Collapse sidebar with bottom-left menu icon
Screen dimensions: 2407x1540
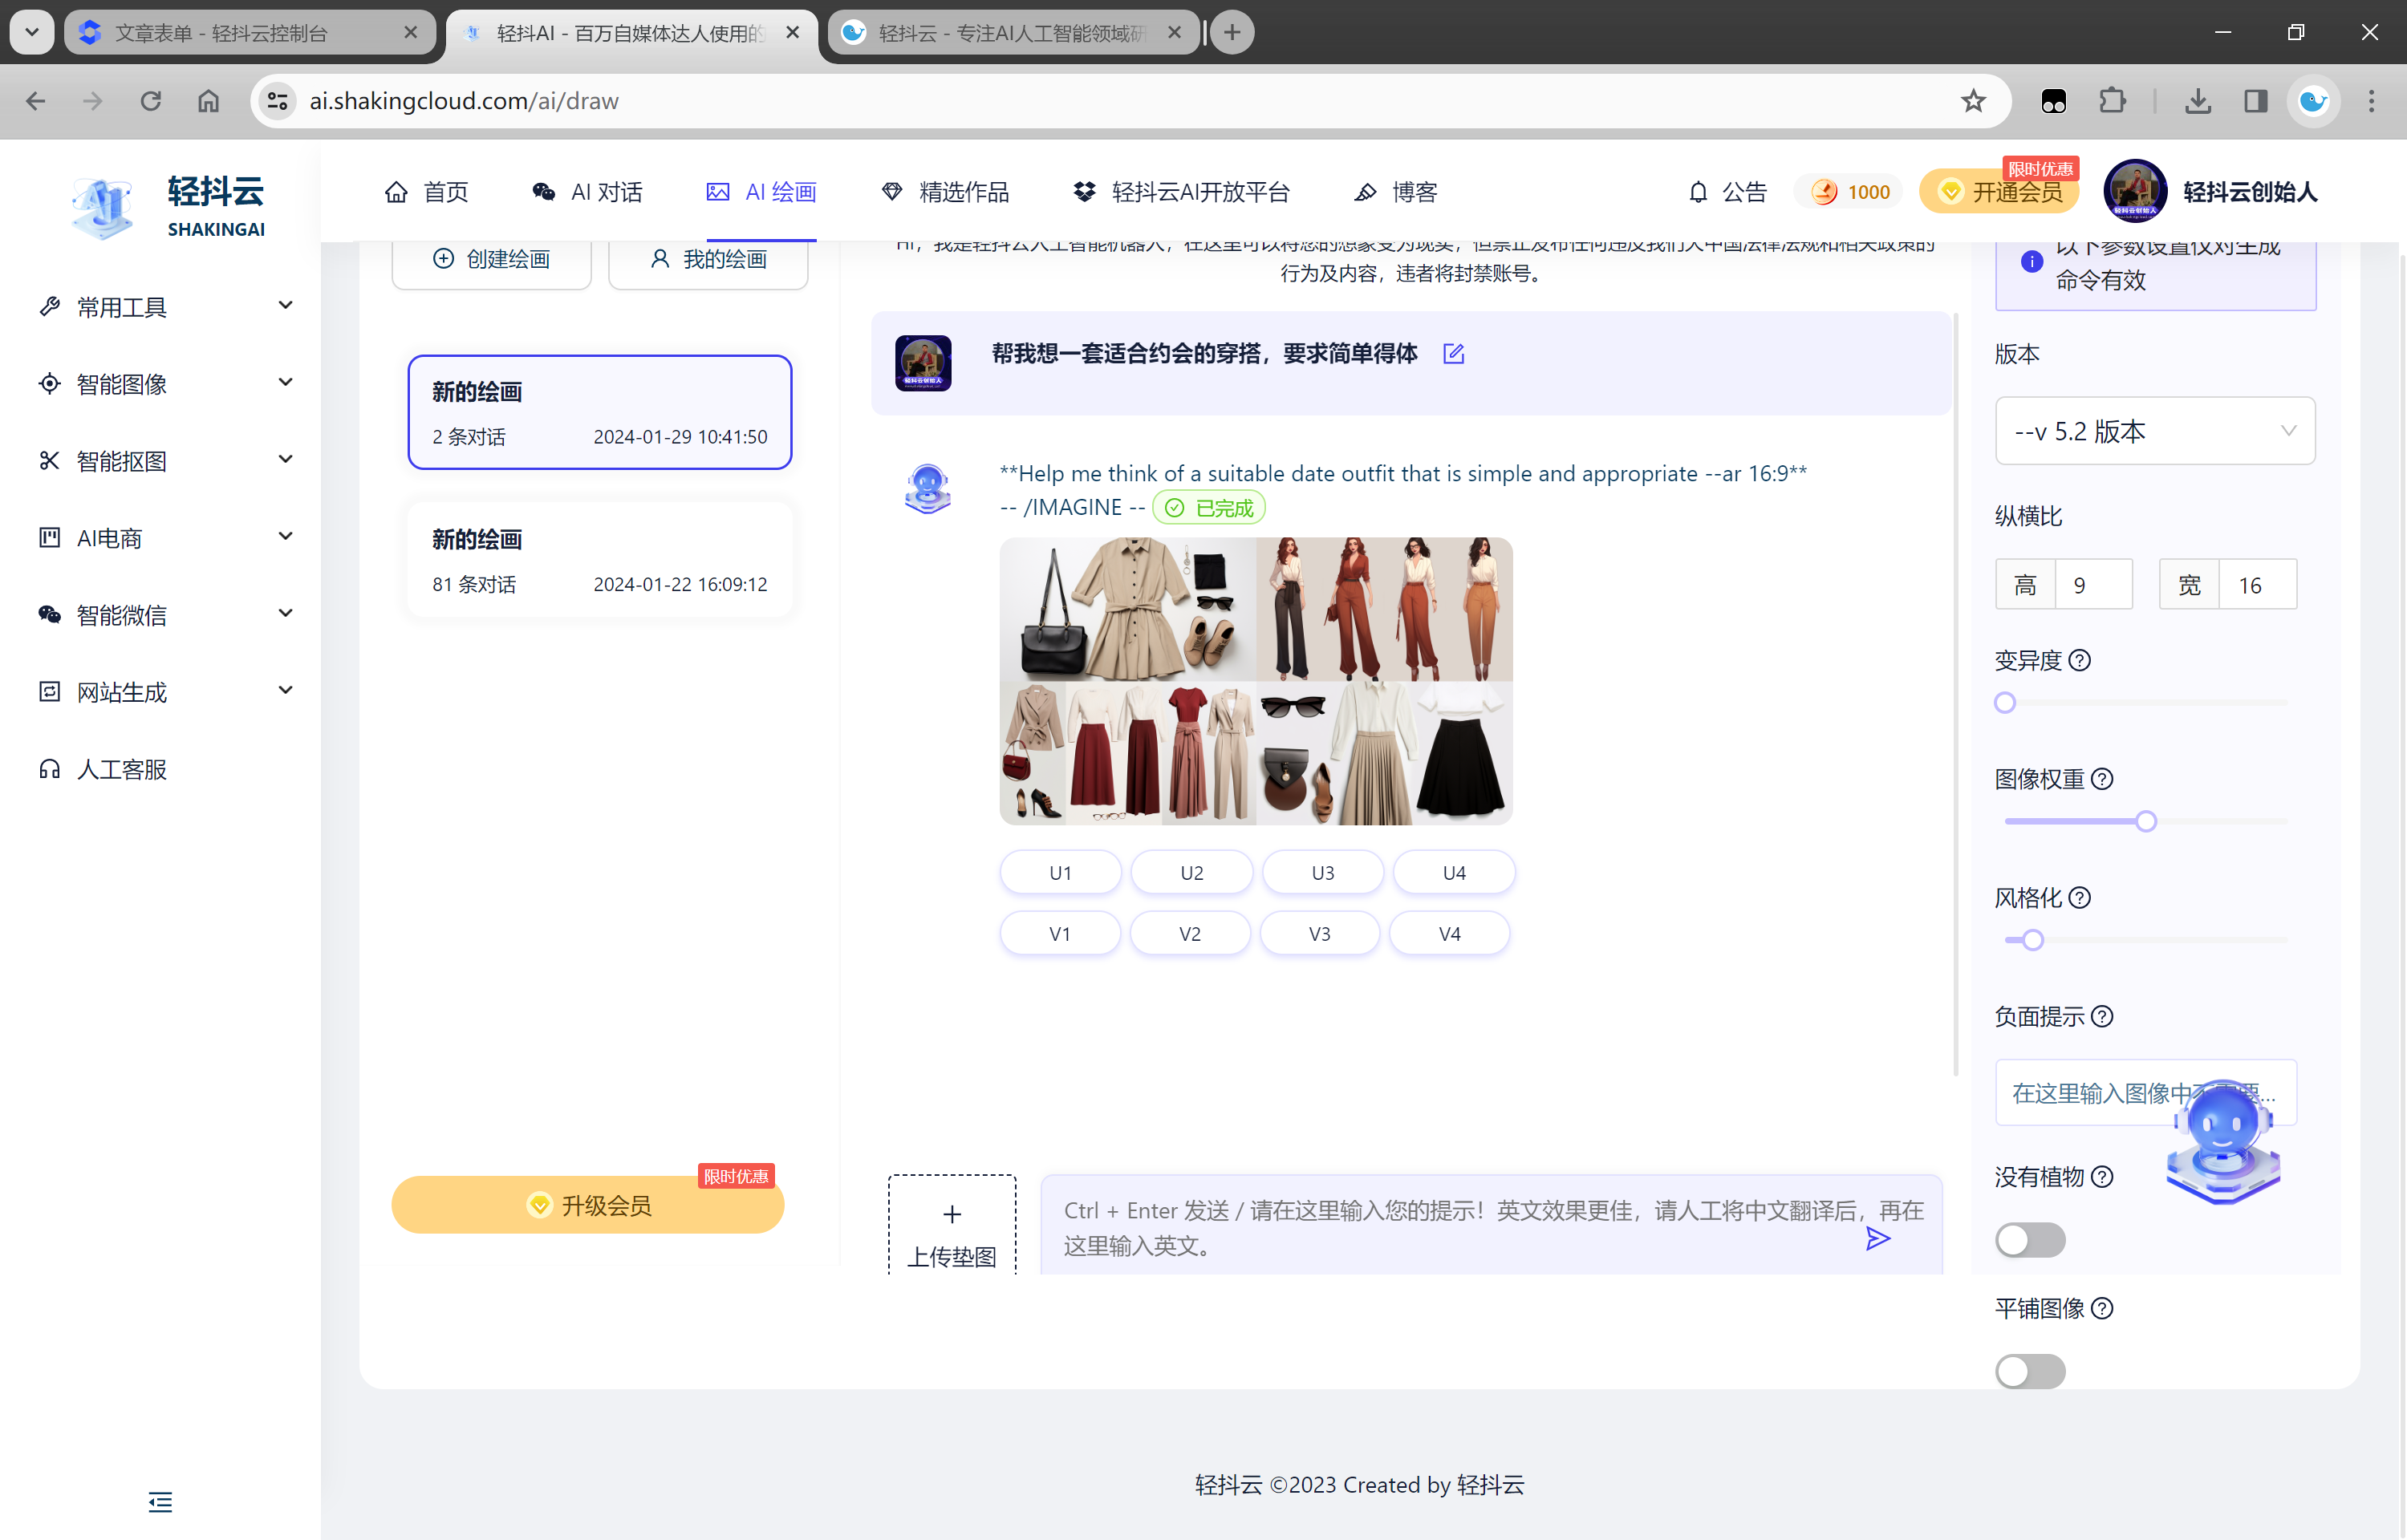coord(160,1501)
